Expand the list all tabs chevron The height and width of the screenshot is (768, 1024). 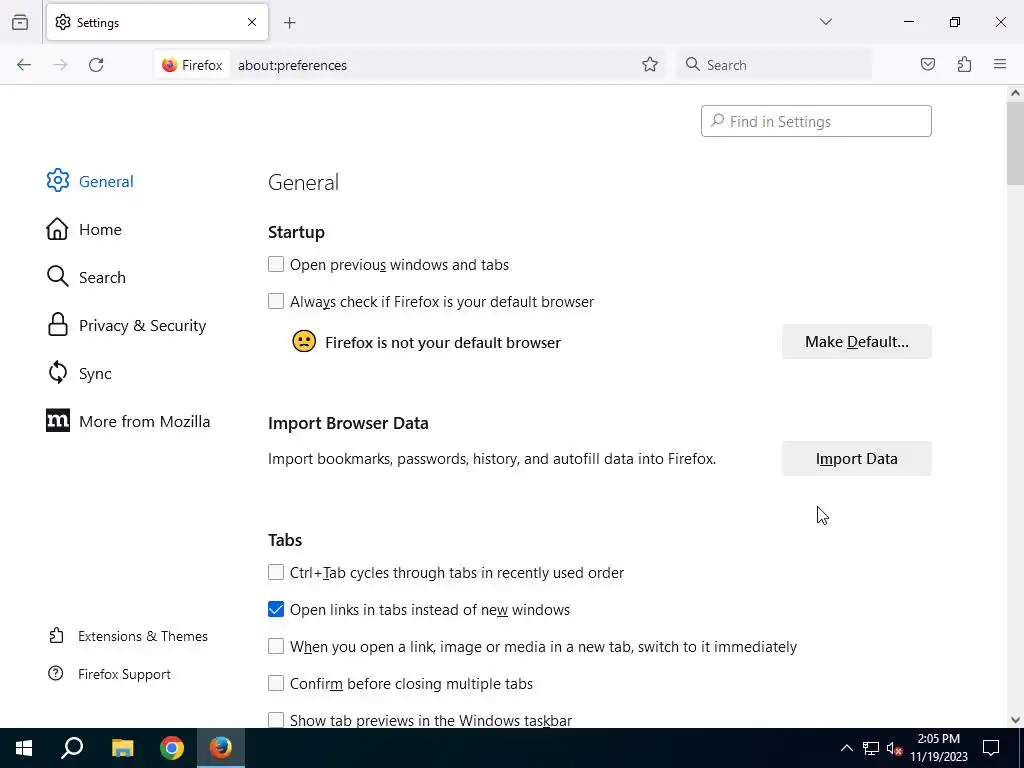click(x=826, y=22)
